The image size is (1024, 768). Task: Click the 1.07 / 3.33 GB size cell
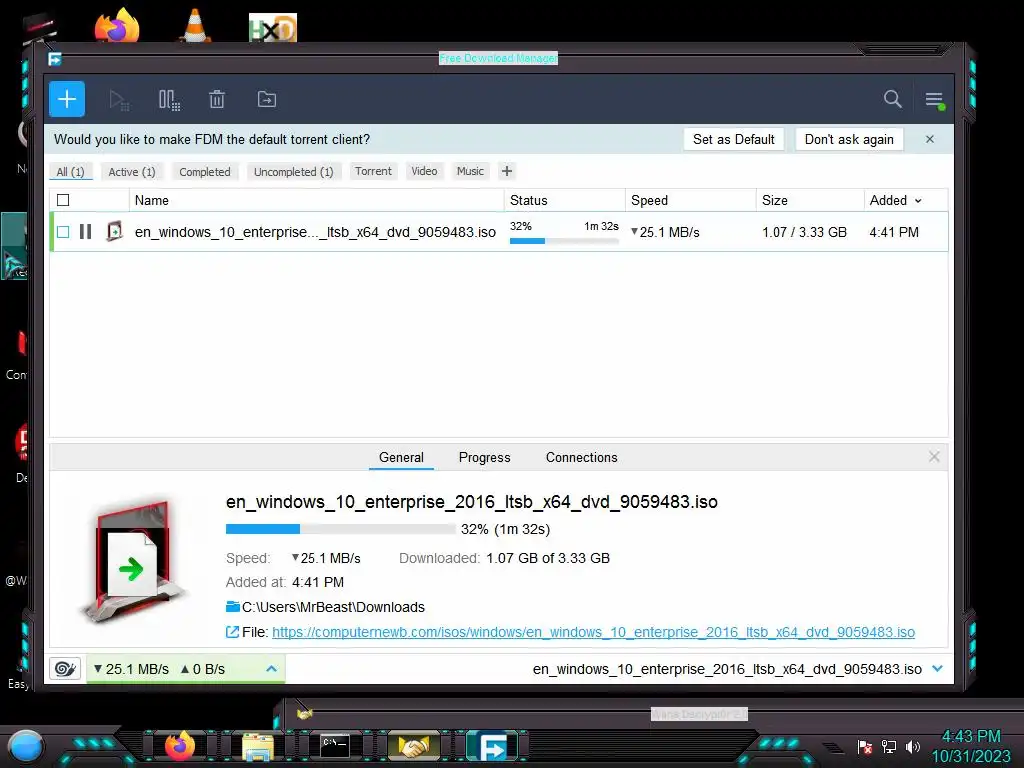[x=805, y=232]
